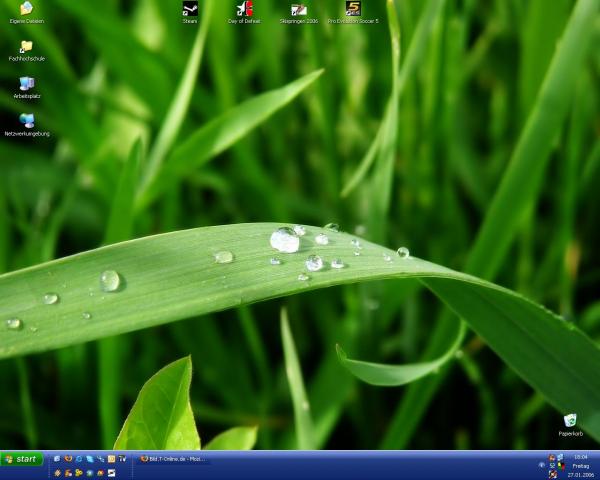
Task: Click the date 27.01.2006 in the tray
Action: pyautogui.click(x=581, y=475)
